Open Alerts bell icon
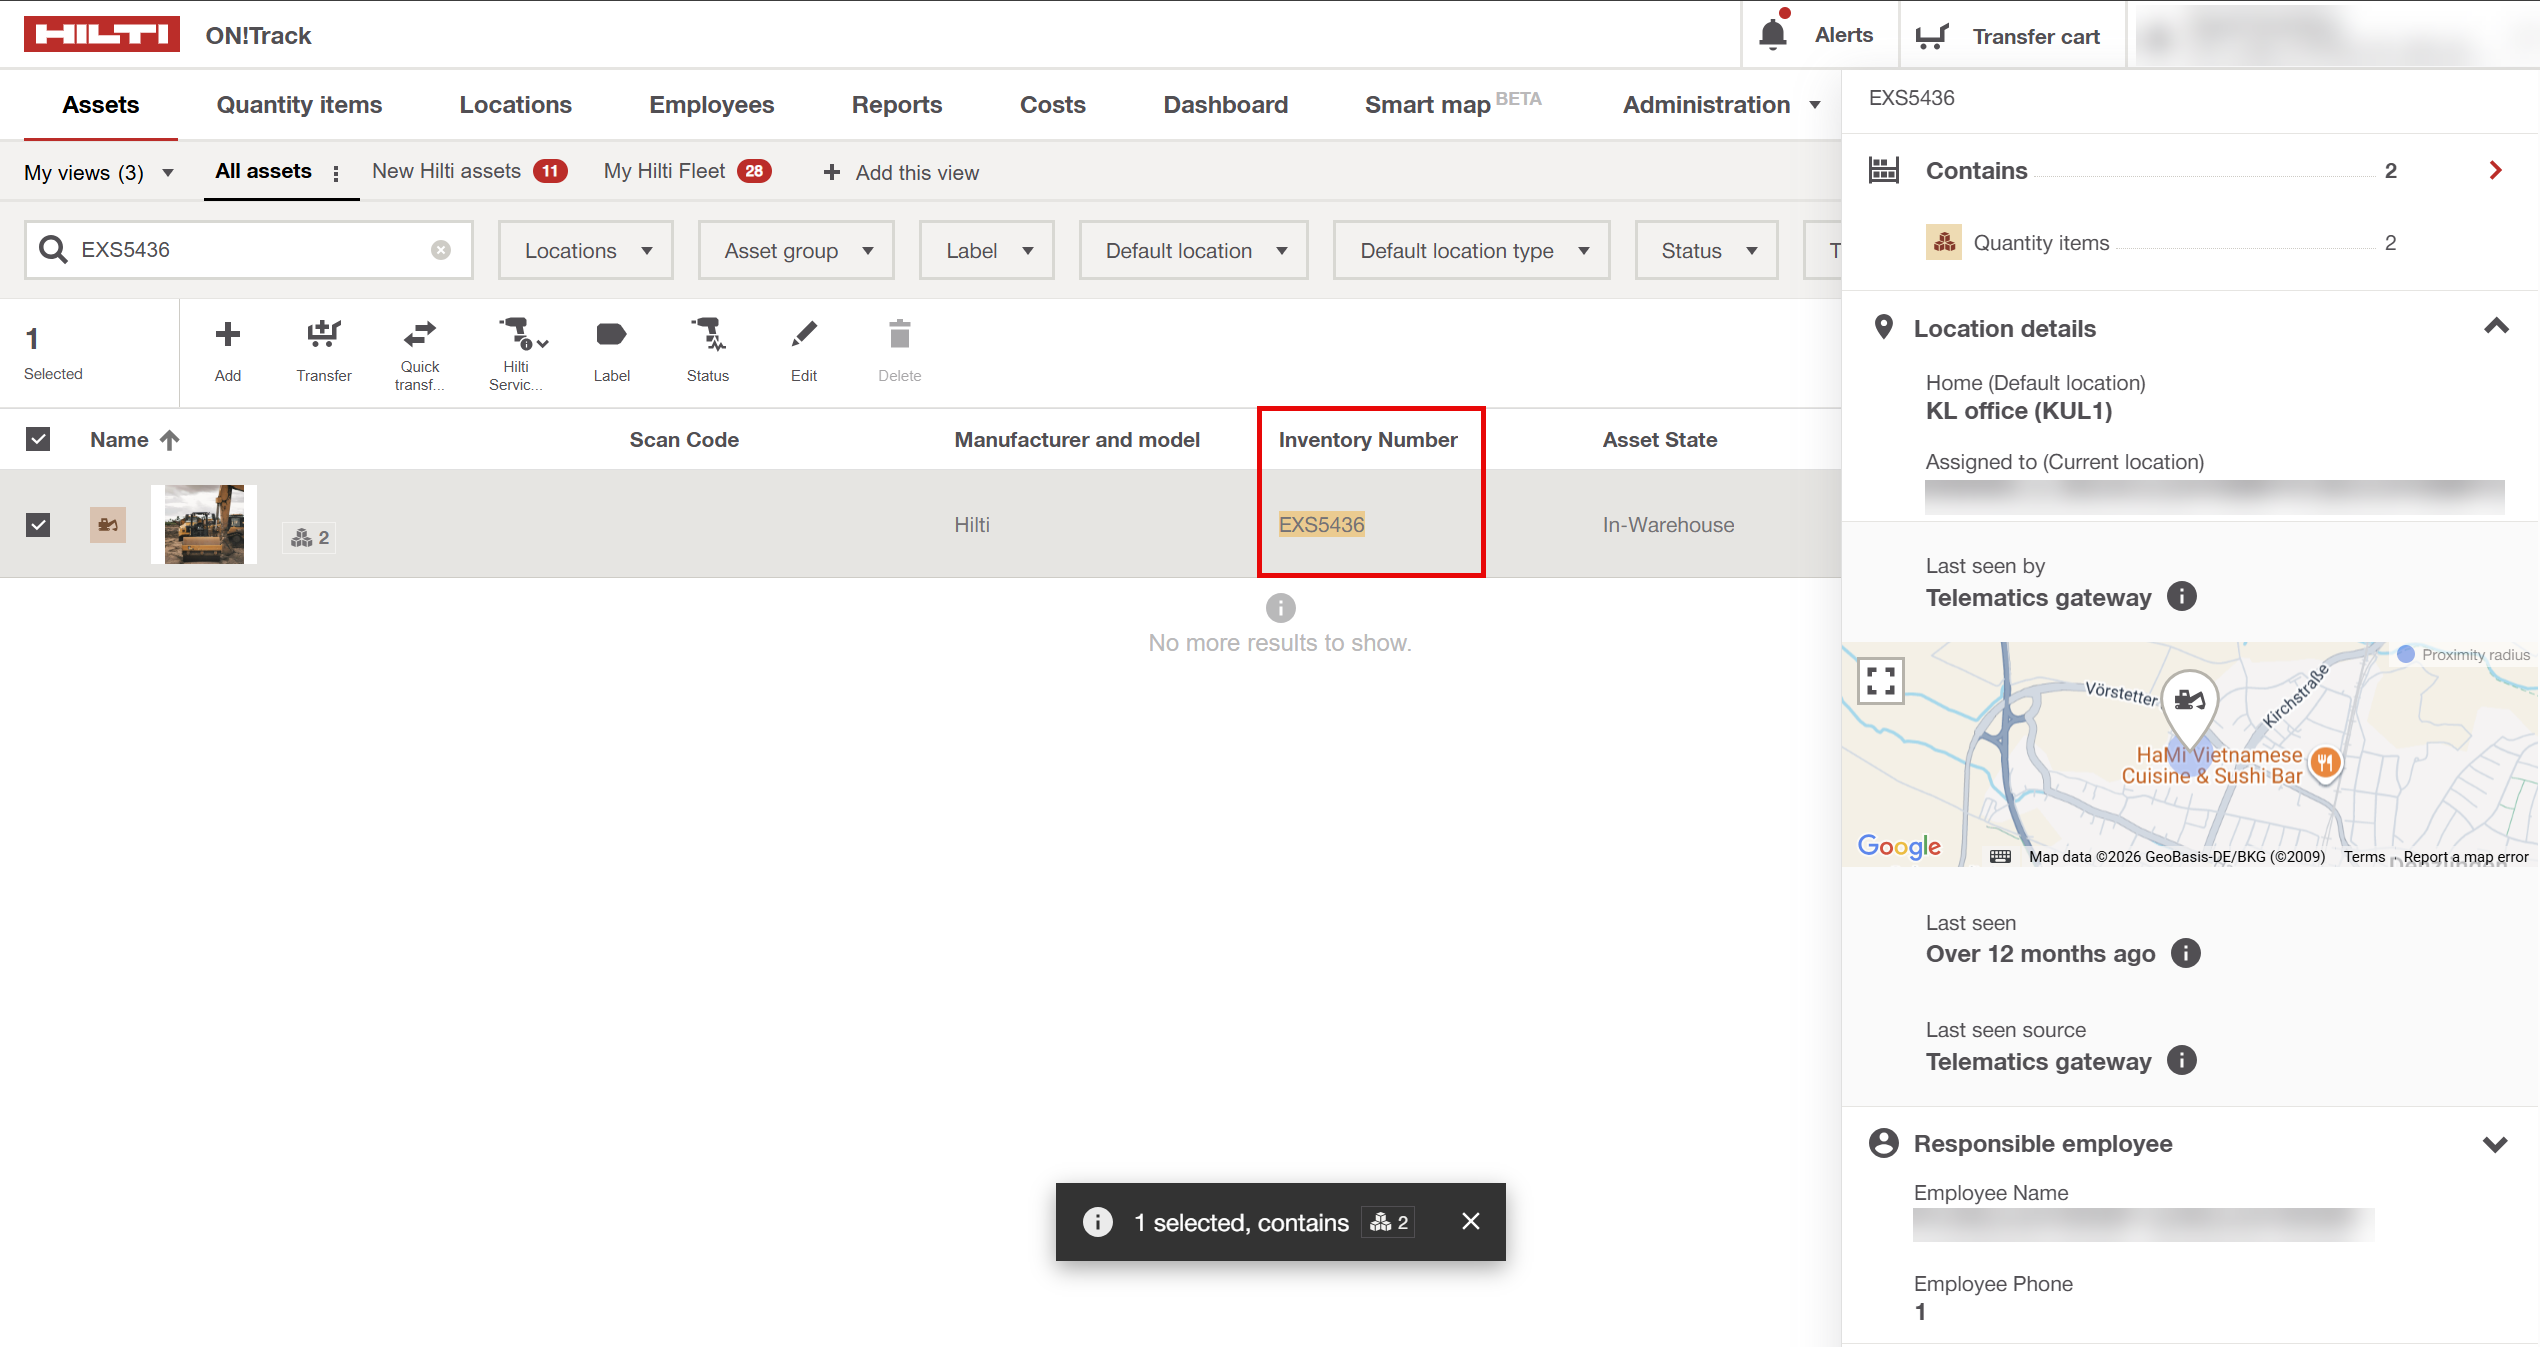 tap(1773, 36)
